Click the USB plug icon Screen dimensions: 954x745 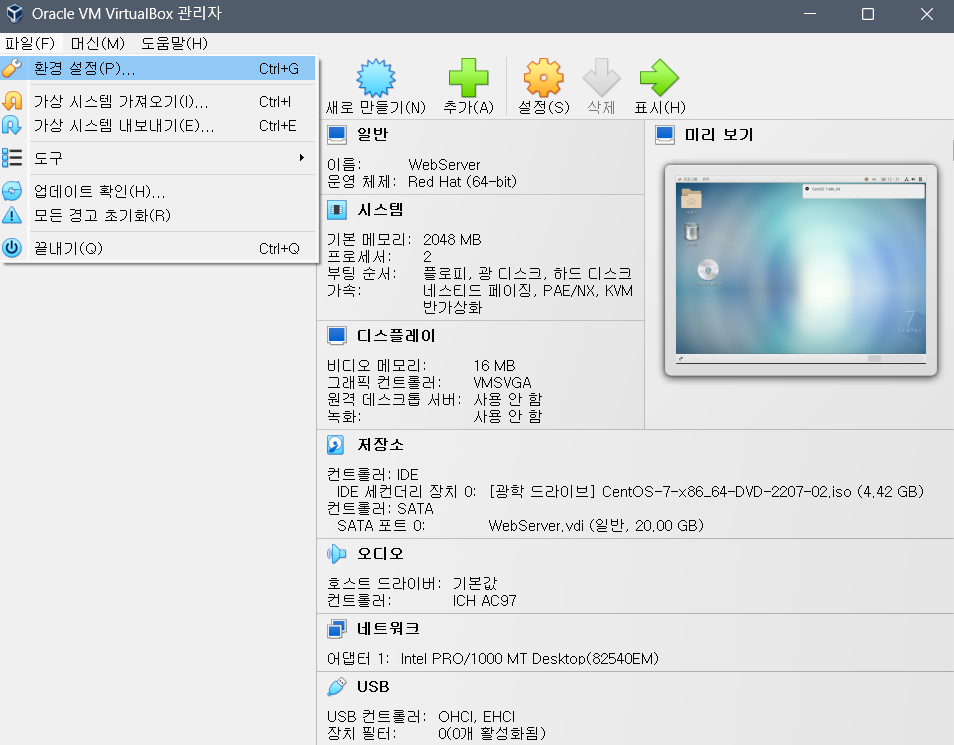tap(336, 687)
